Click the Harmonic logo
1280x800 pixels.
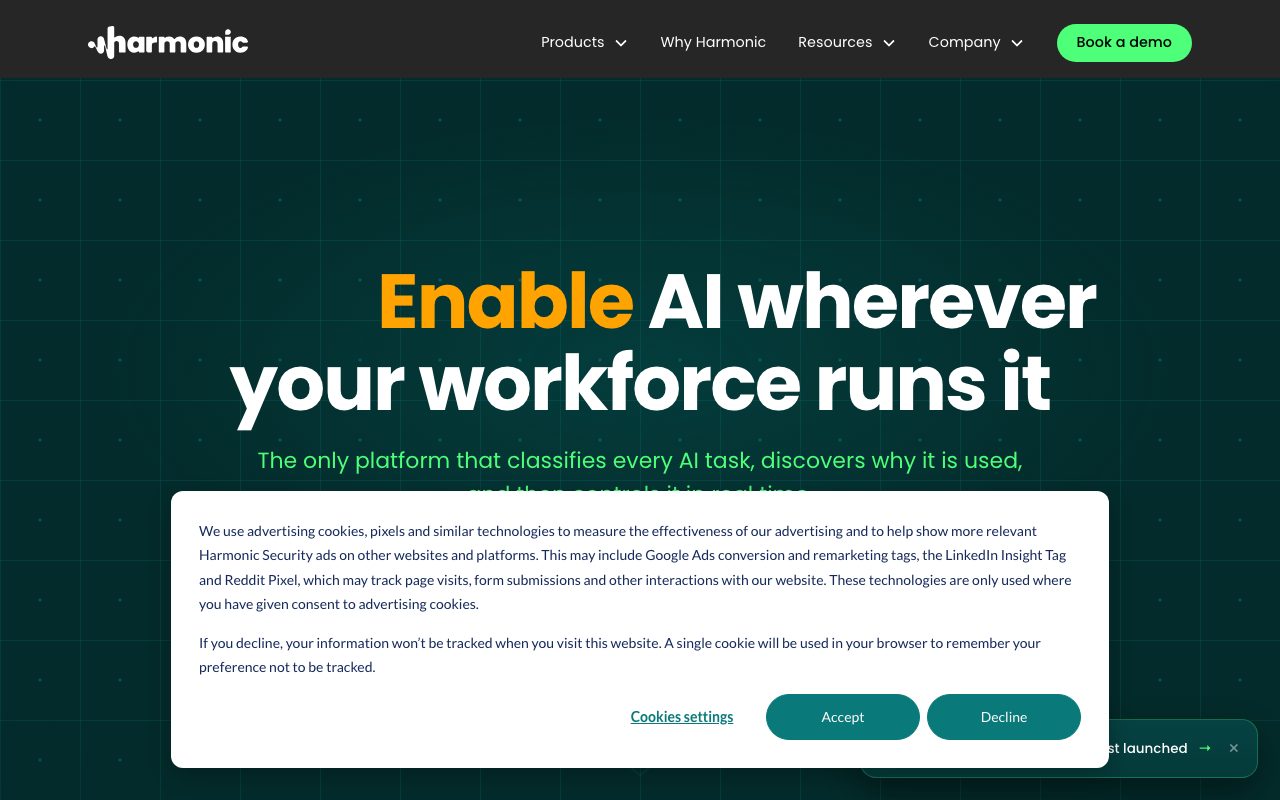click(168, 42)
